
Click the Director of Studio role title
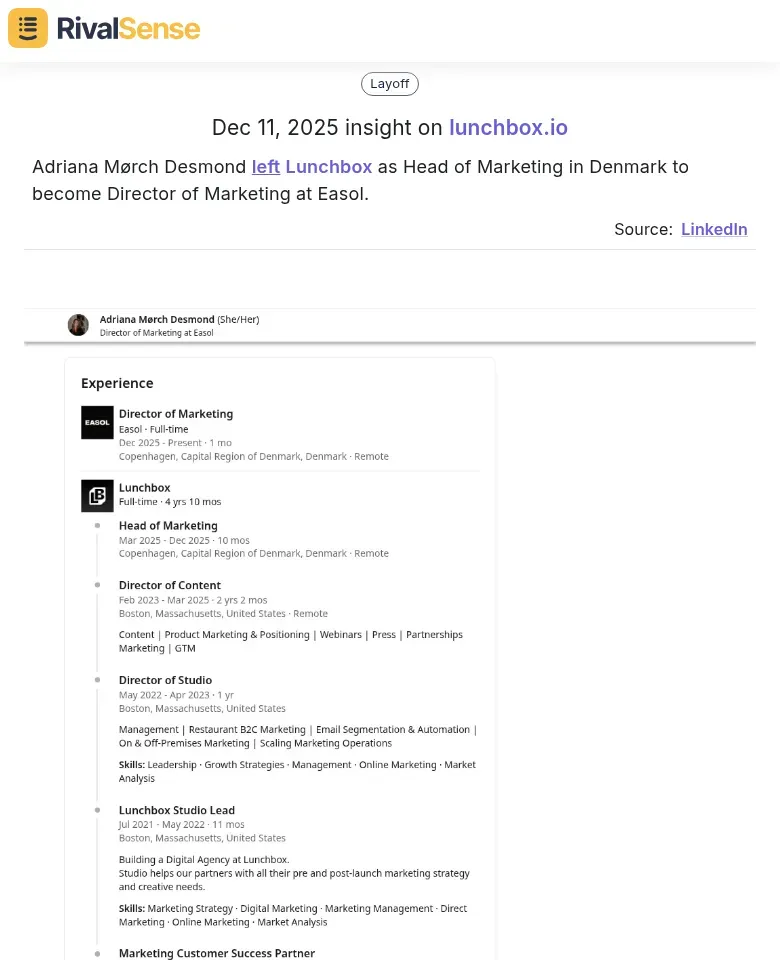pos(165,681)
